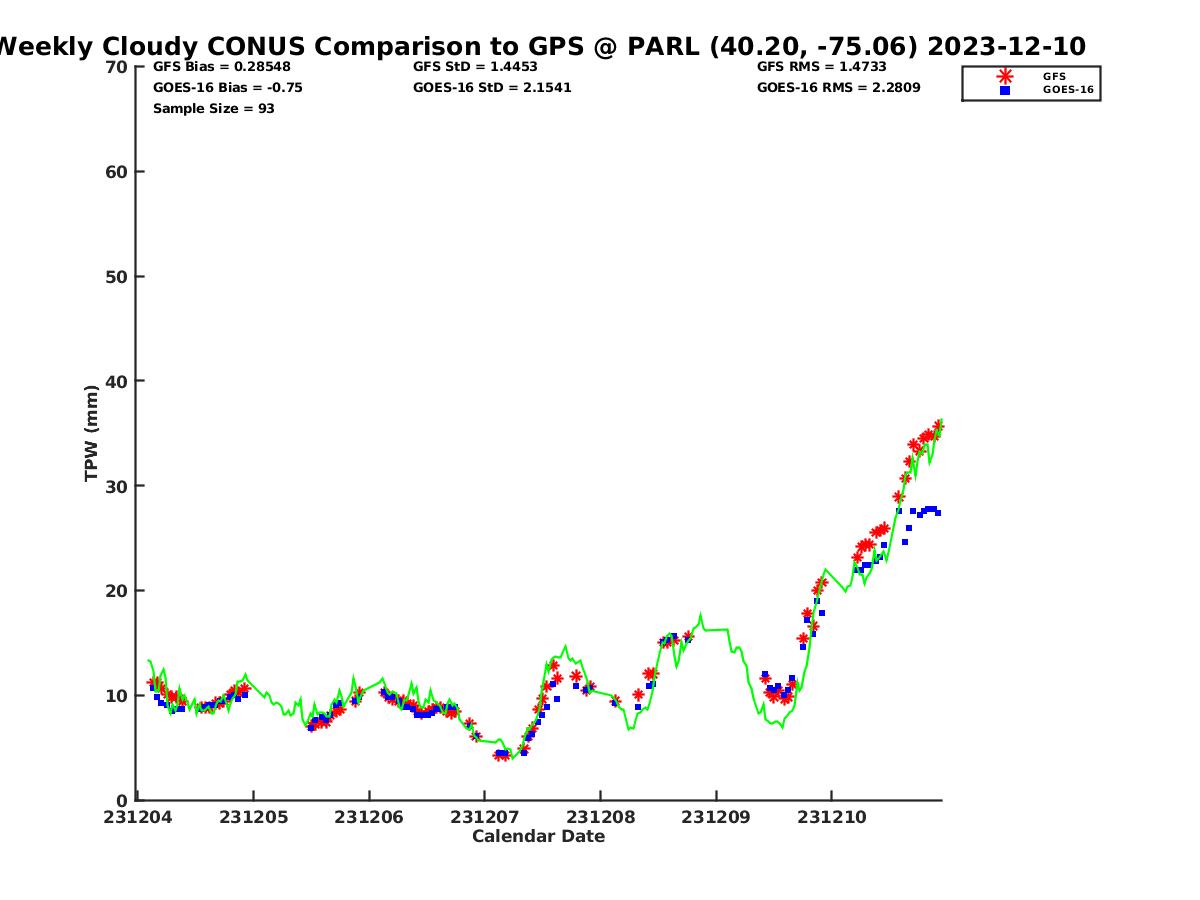Click the 231204 x-axis tick label
The width and height of the screenshot is (1200, 900).
[138, 818]
